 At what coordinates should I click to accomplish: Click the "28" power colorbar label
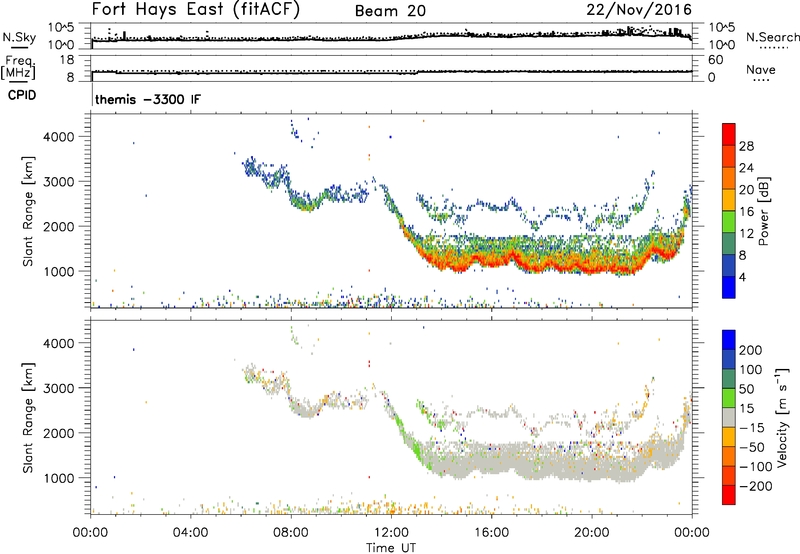coord(746,146)
